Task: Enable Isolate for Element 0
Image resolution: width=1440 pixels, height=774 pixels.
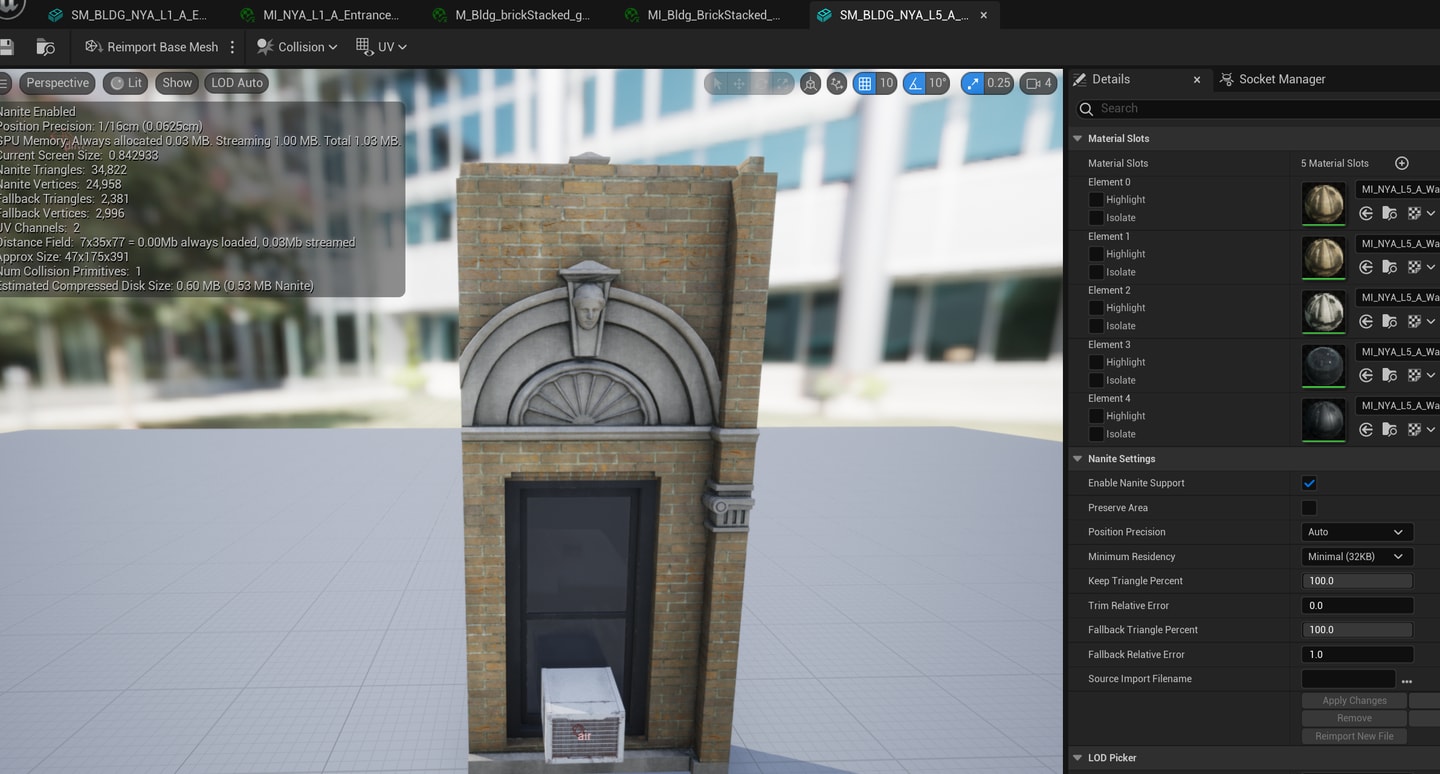Action: point(1096,218)
